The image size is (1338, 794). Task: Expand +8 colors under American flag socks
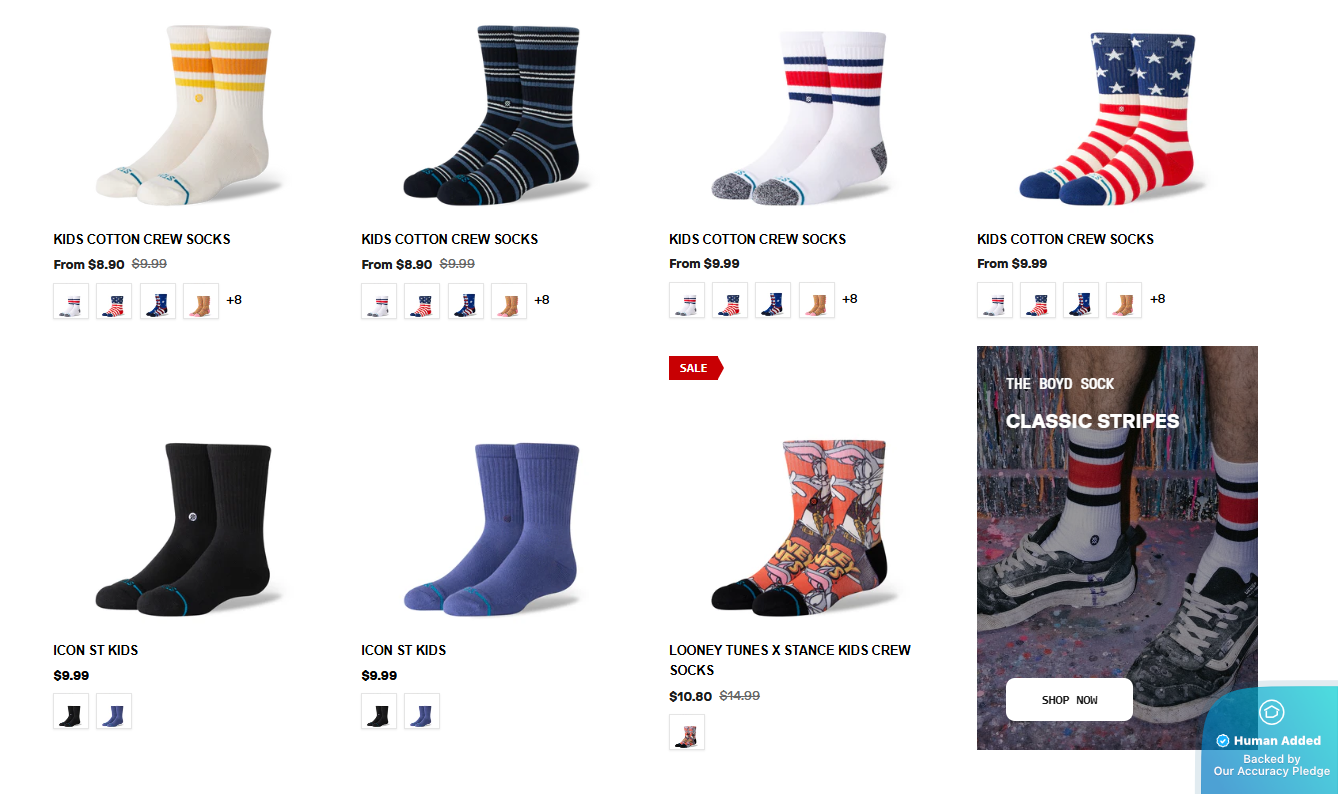(1158, 298)
